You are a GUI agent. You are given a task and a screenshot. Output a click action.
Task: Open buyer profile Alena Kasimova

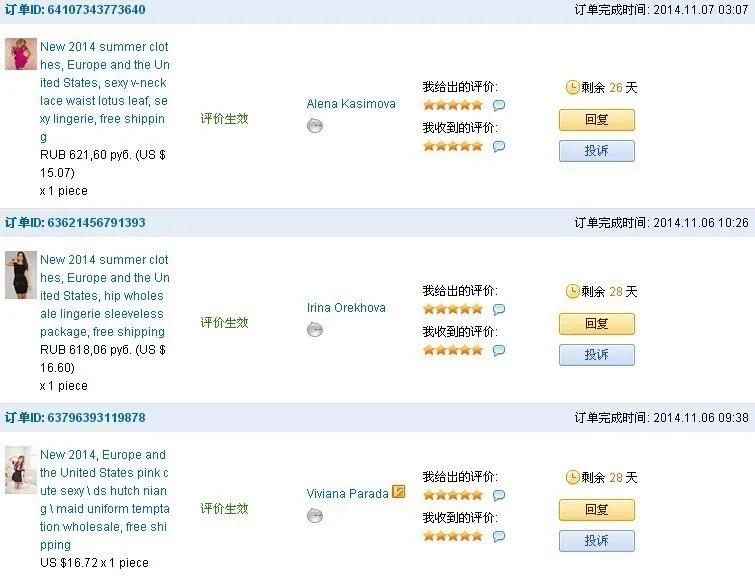coord(351,104)
